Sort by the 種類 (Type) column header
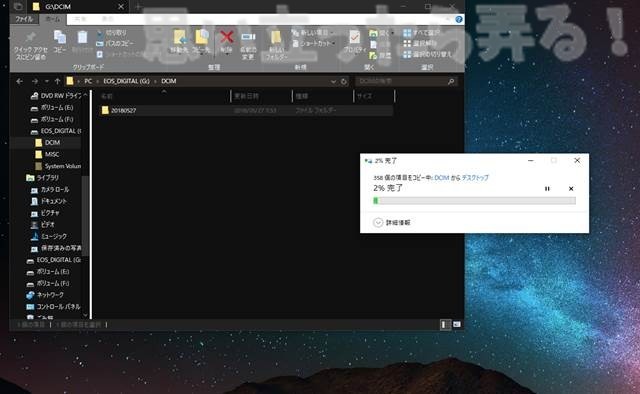 323,96
